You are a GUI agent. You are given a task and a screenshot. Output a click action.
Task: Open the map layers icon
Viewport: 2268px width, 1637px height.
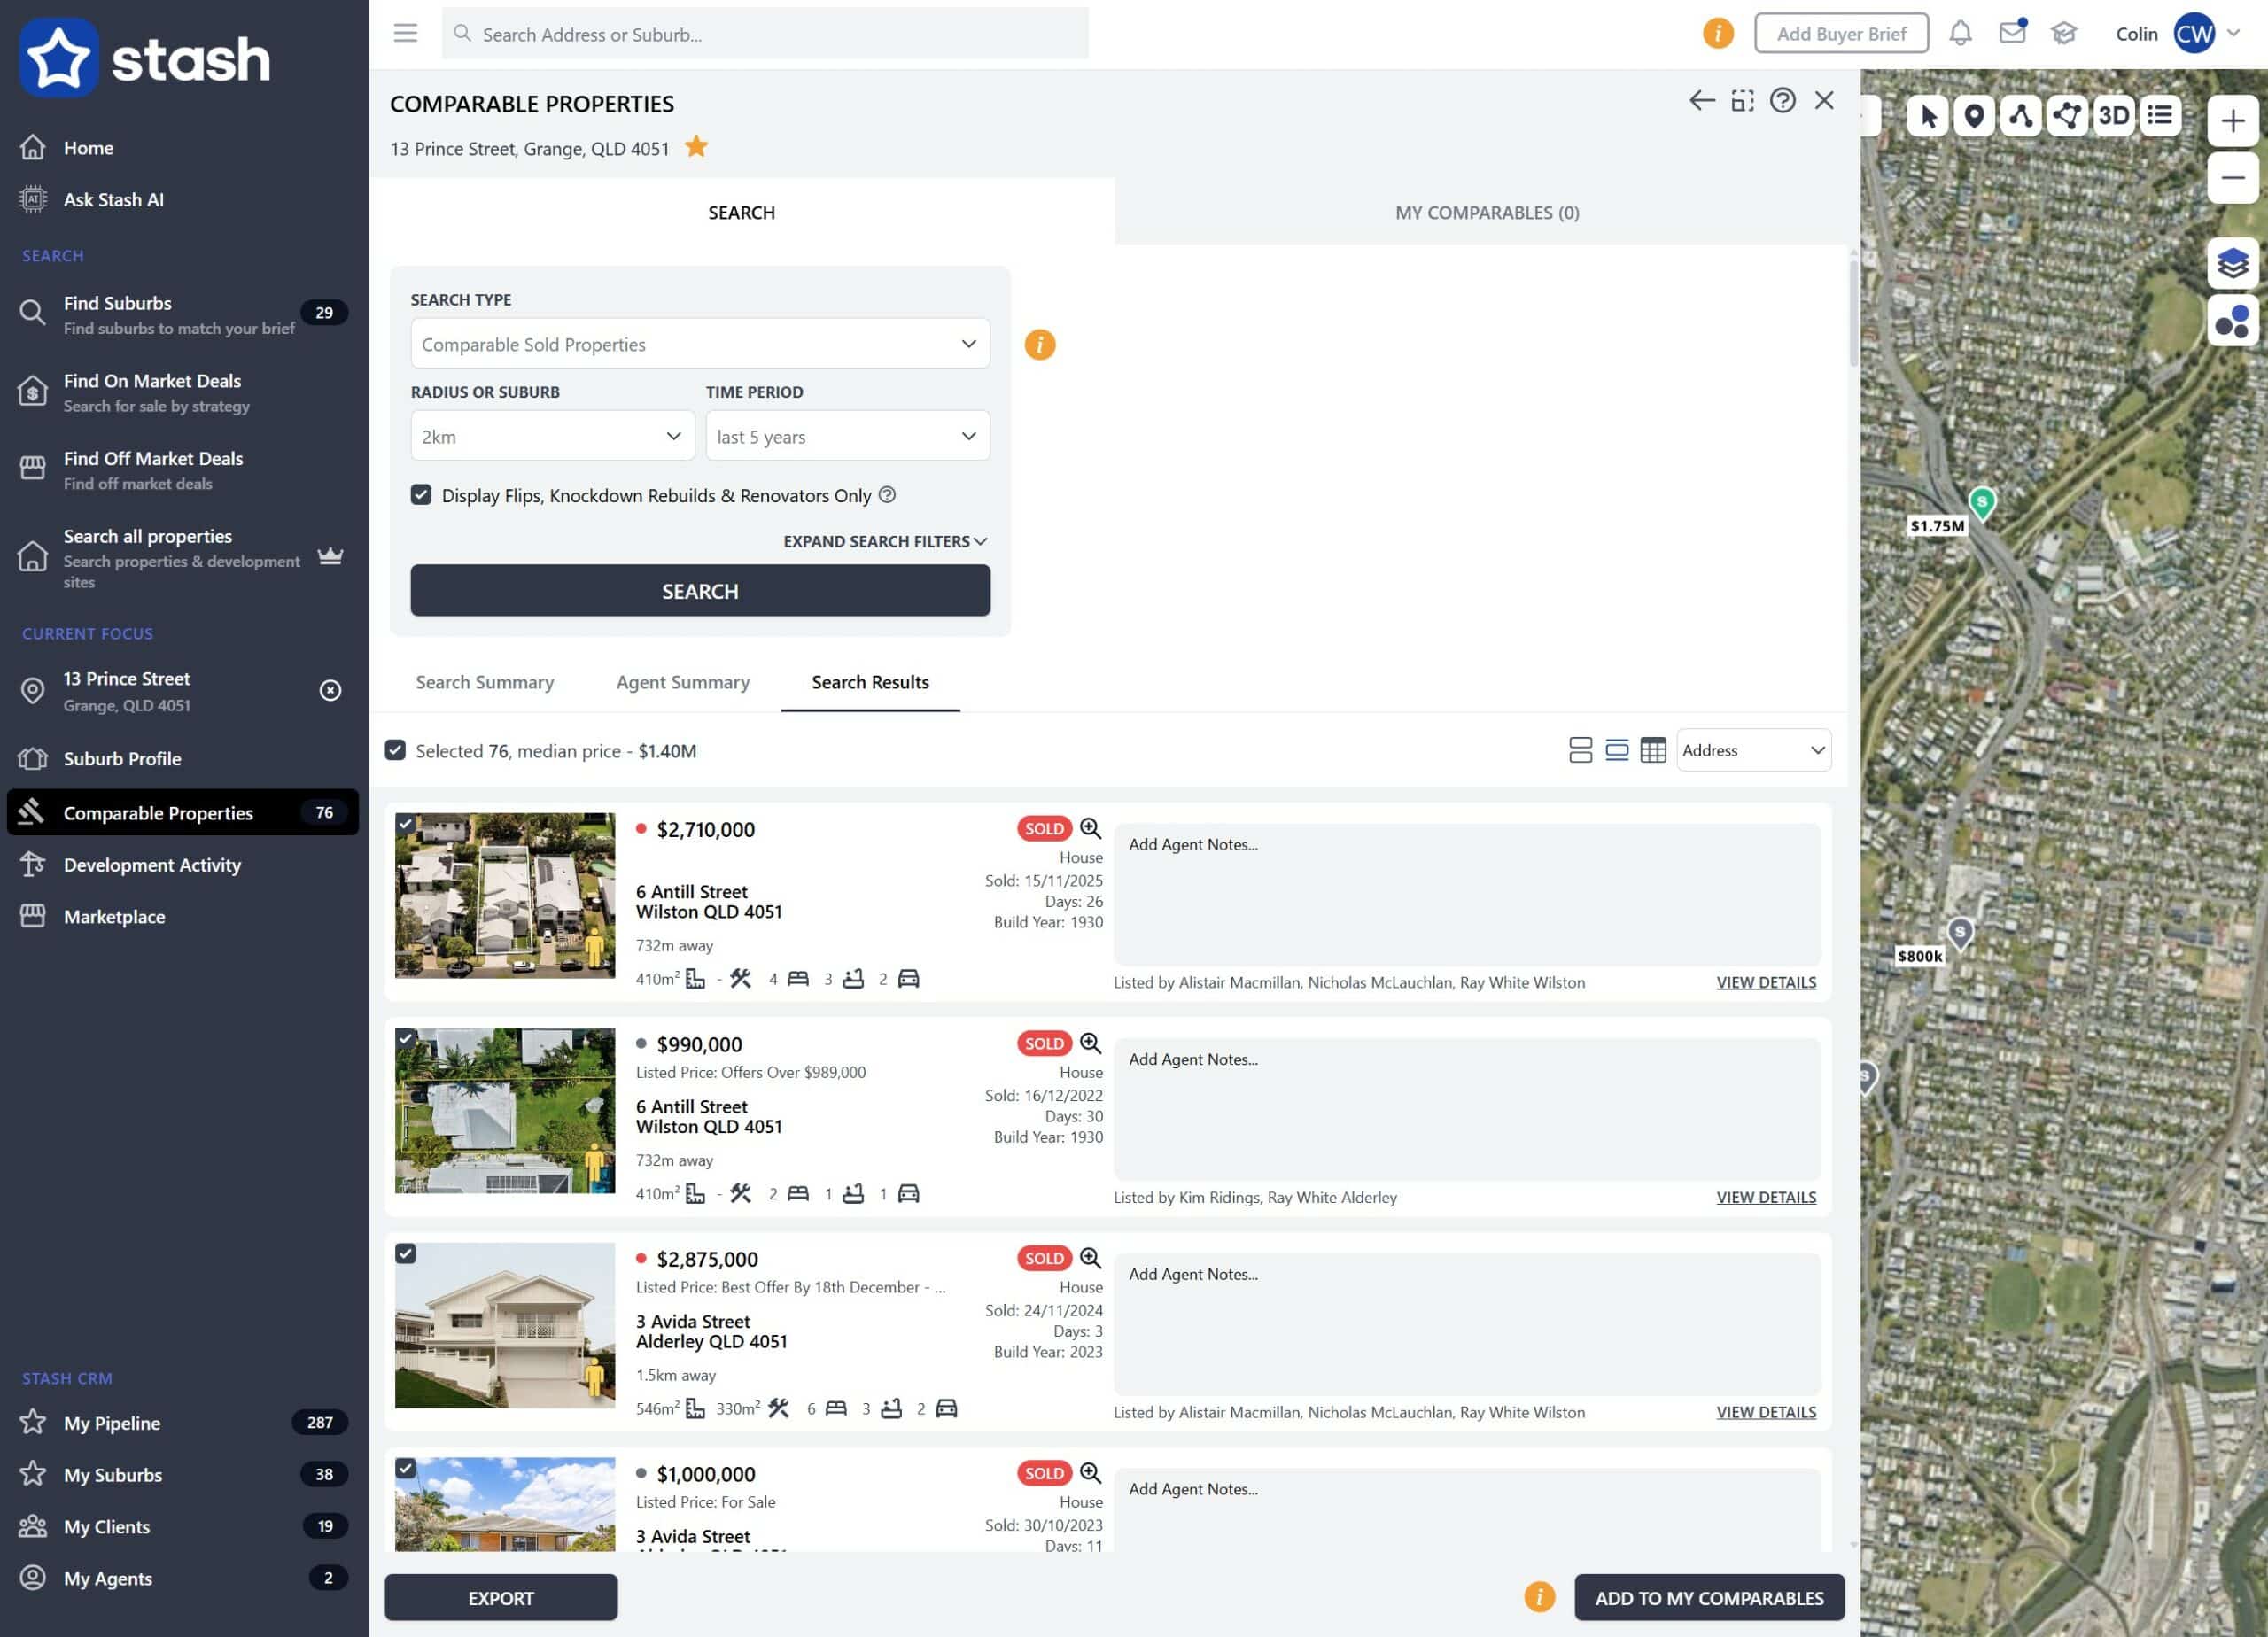click(x=2232, y=263)
